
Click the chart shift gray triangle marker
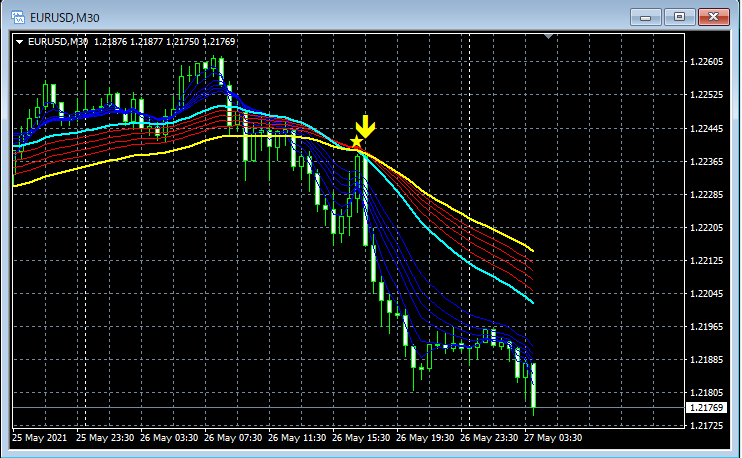(x=548, y=36)
